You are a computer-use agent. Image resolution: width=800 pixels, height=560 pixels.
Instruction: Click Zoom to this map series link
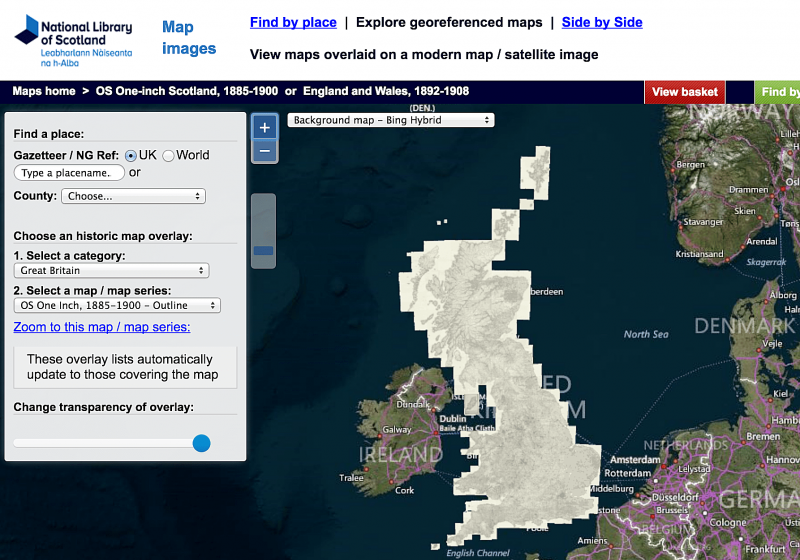tap(102, 327)
